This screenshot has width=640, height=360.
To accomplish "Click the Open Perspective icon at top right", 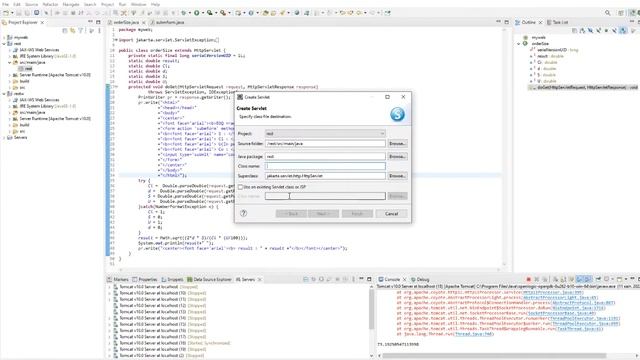I will (x=621, y=13).
